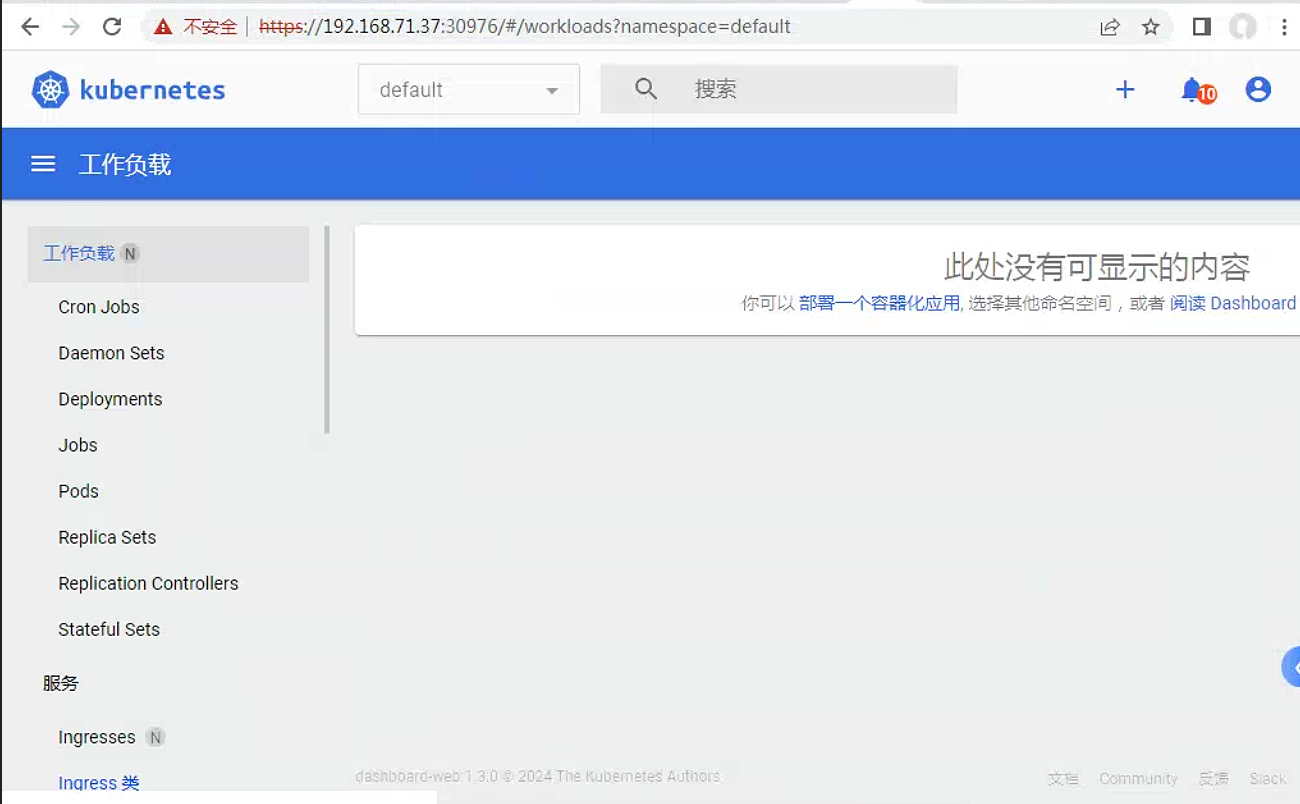1300x804 pixels.
Task: Click the share page icon in address bar
Action: tap(1109, 27)
